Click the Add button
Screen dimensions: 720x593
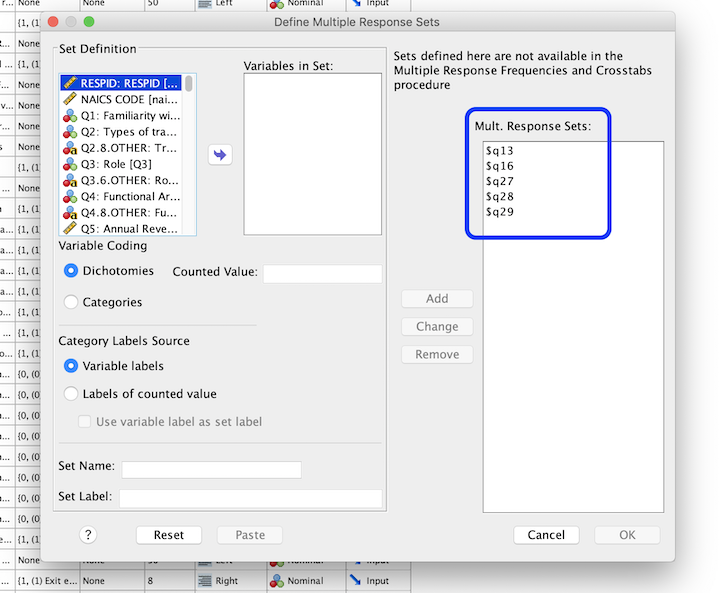pos(437,299)
